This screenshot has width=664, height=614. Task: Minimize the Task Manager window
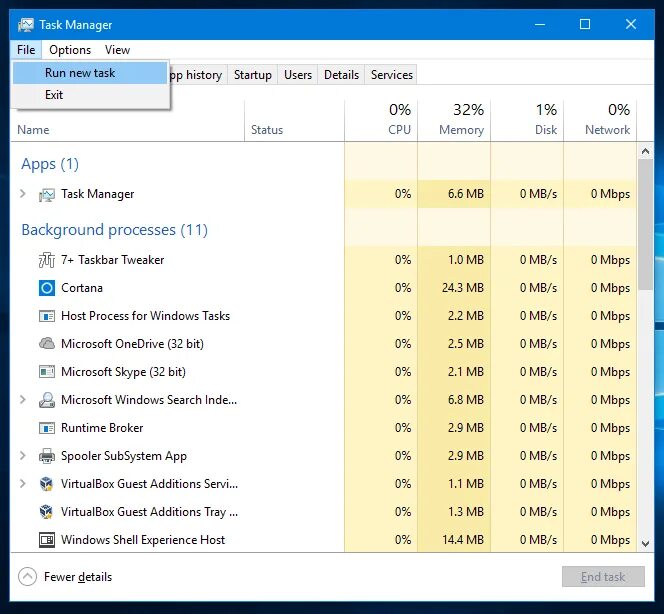540,24
